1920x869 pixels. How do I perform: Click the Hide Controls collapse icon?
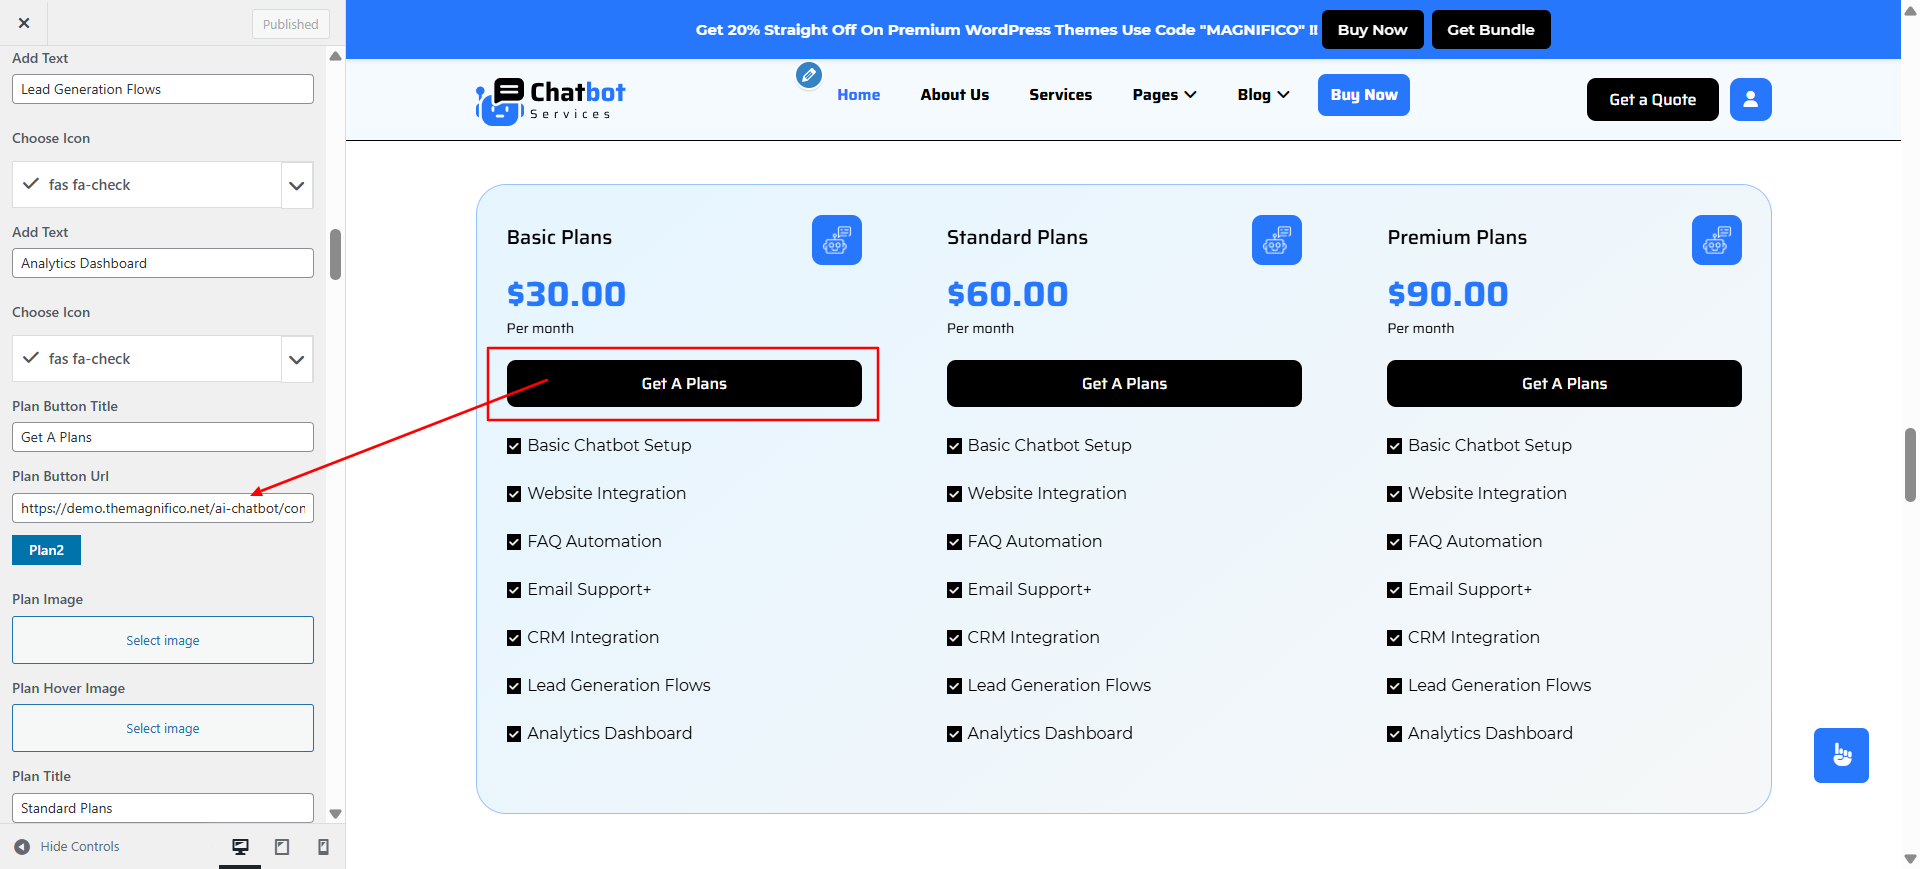coord(22,847)
